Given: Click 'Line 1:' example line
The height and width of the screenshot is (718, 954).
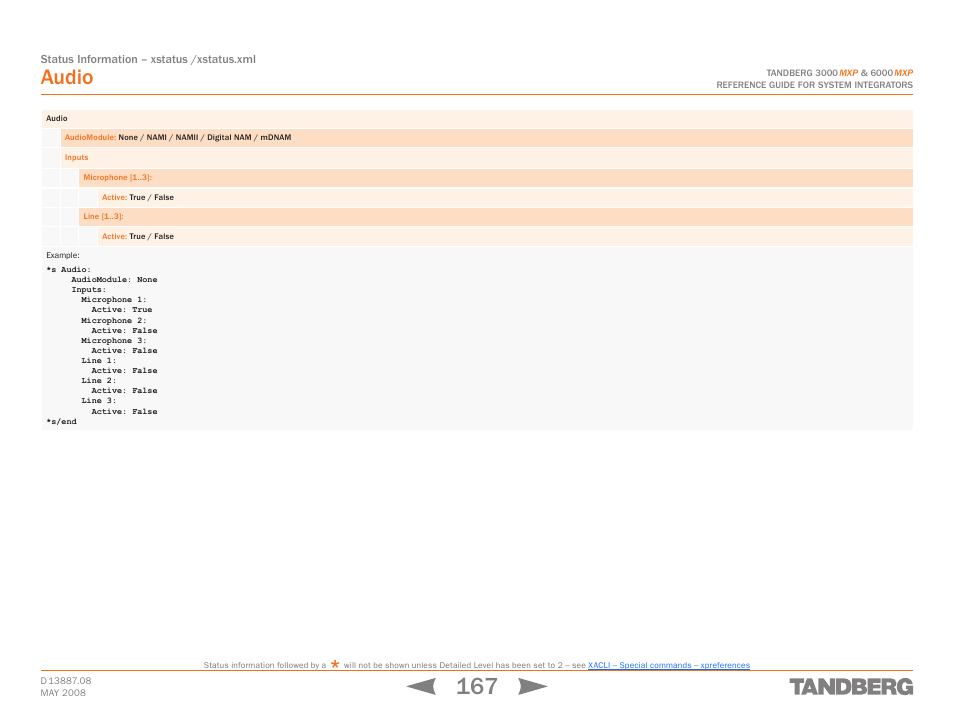Looking at the screenshot, I should tap(99, 361).
